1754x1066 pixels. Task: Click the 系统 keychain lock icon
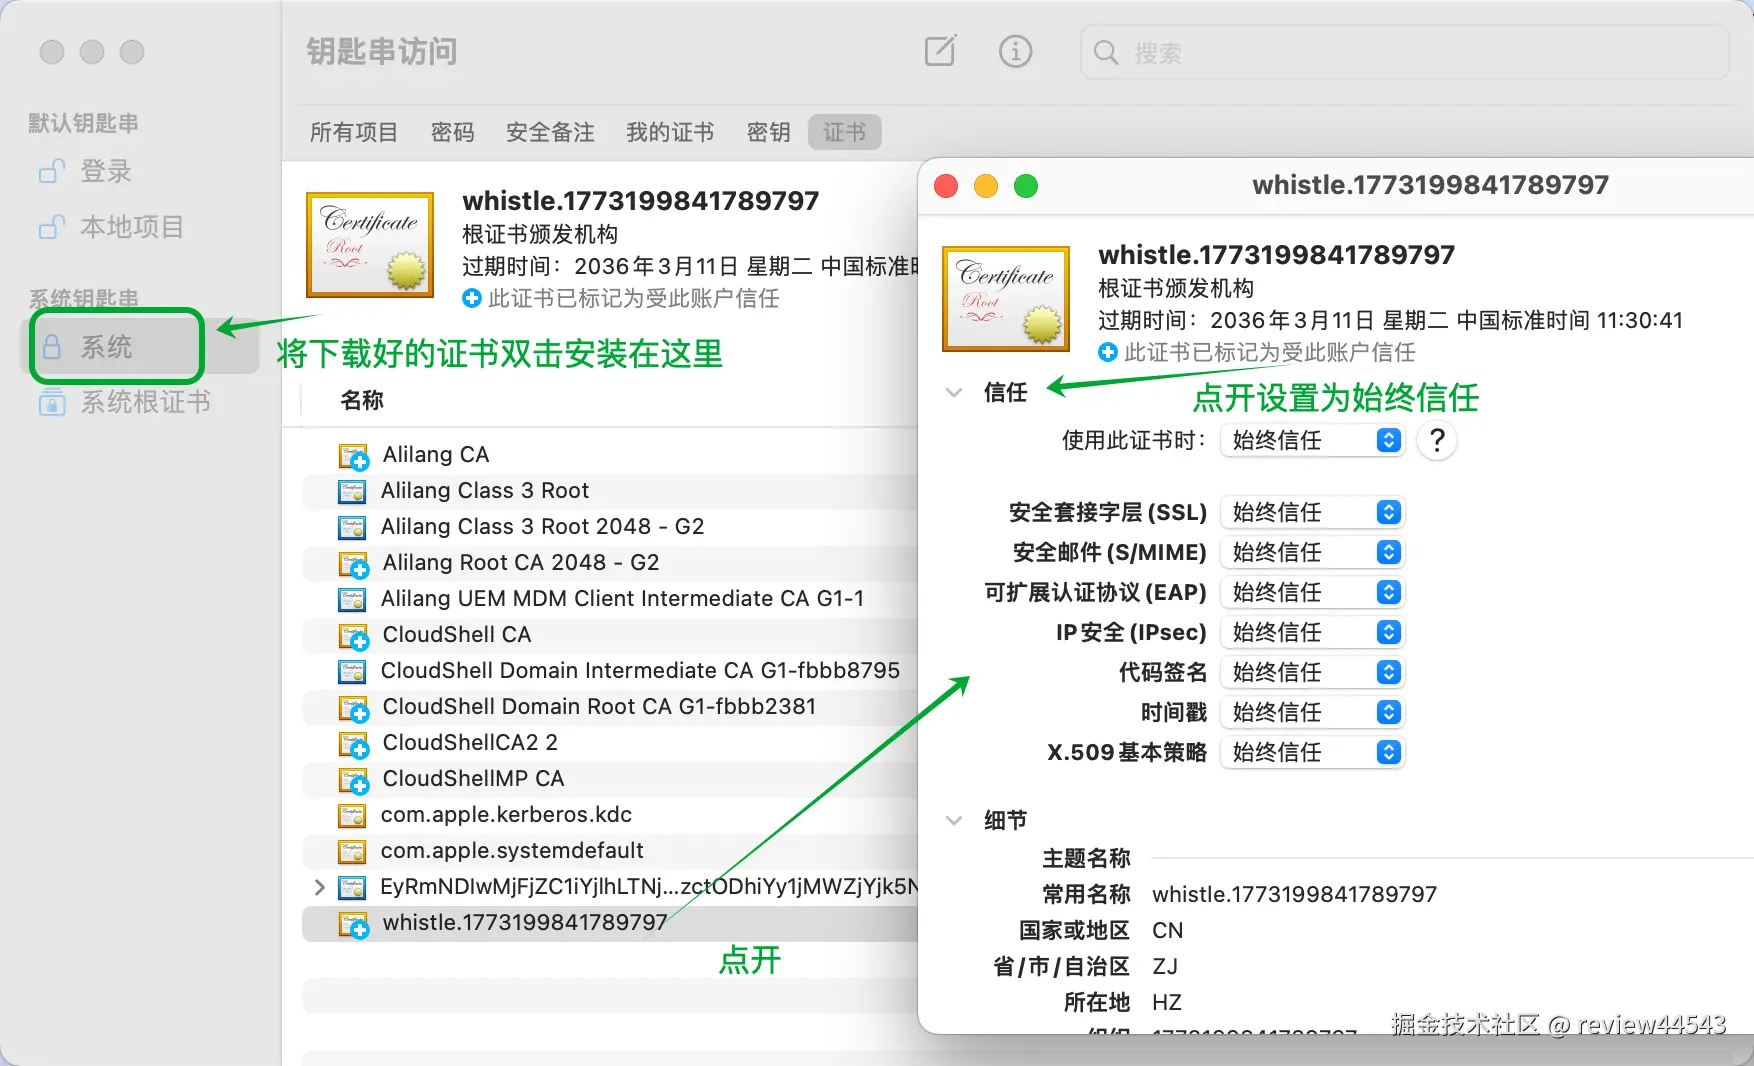[52, 347]
